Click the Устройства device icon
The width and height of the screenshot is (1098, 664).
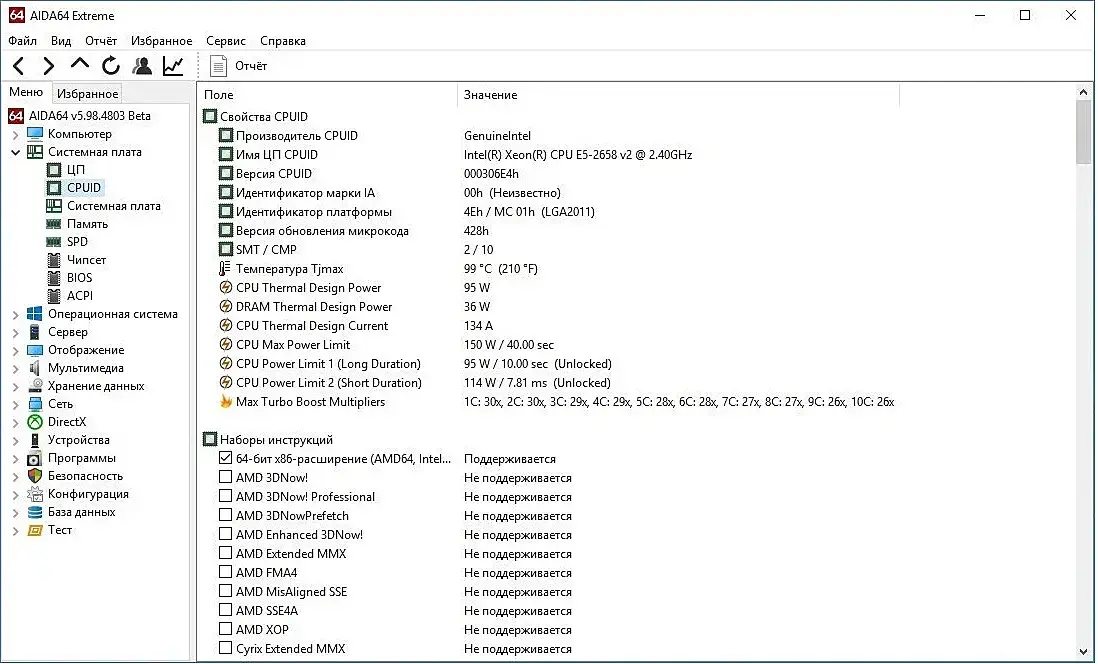tap(34, 440)
